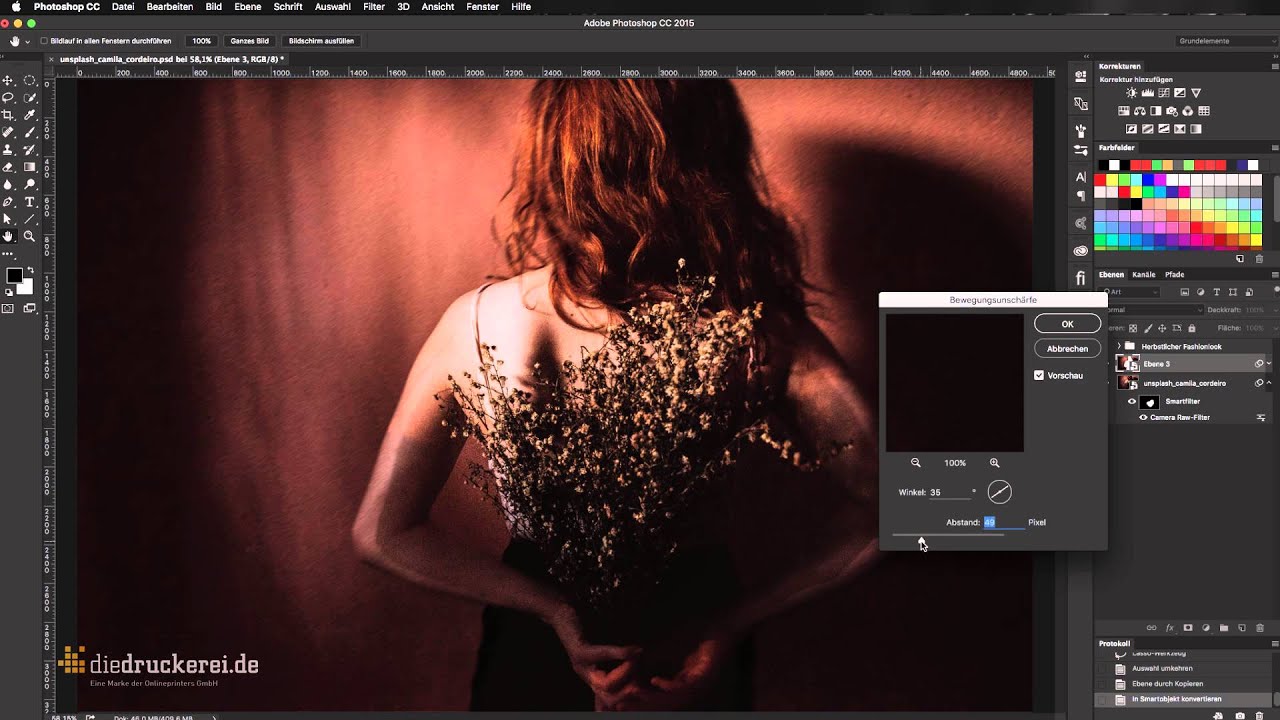Select the Type tool
1280x720 pixels.
click(30, 202)
